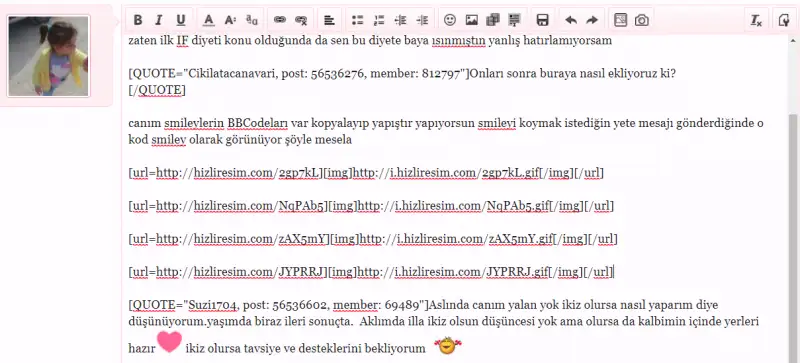Screen dimensions: 800x363
Task: Insert media with the media icon
Action: pyautogui.click(x=493, y=20)
